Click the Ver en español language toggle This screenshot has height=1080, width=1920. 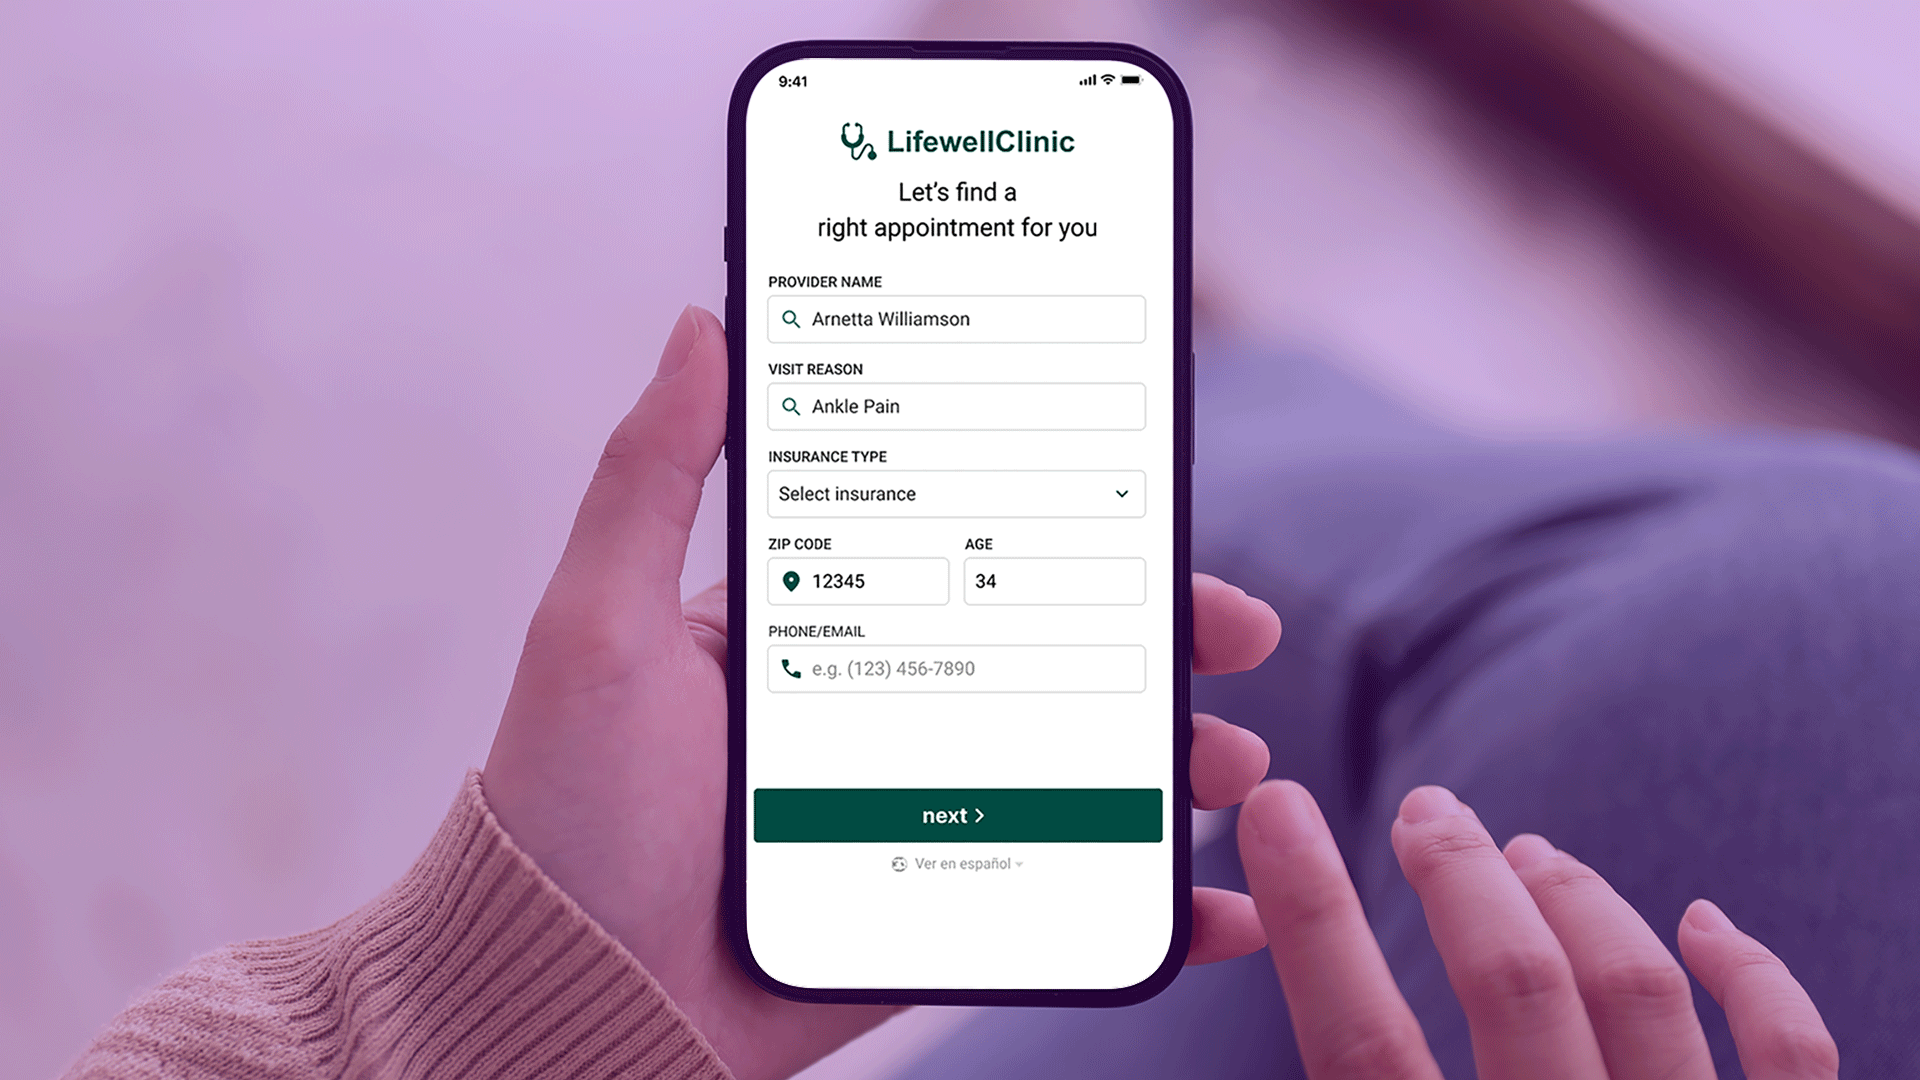[x=959, y=864]
